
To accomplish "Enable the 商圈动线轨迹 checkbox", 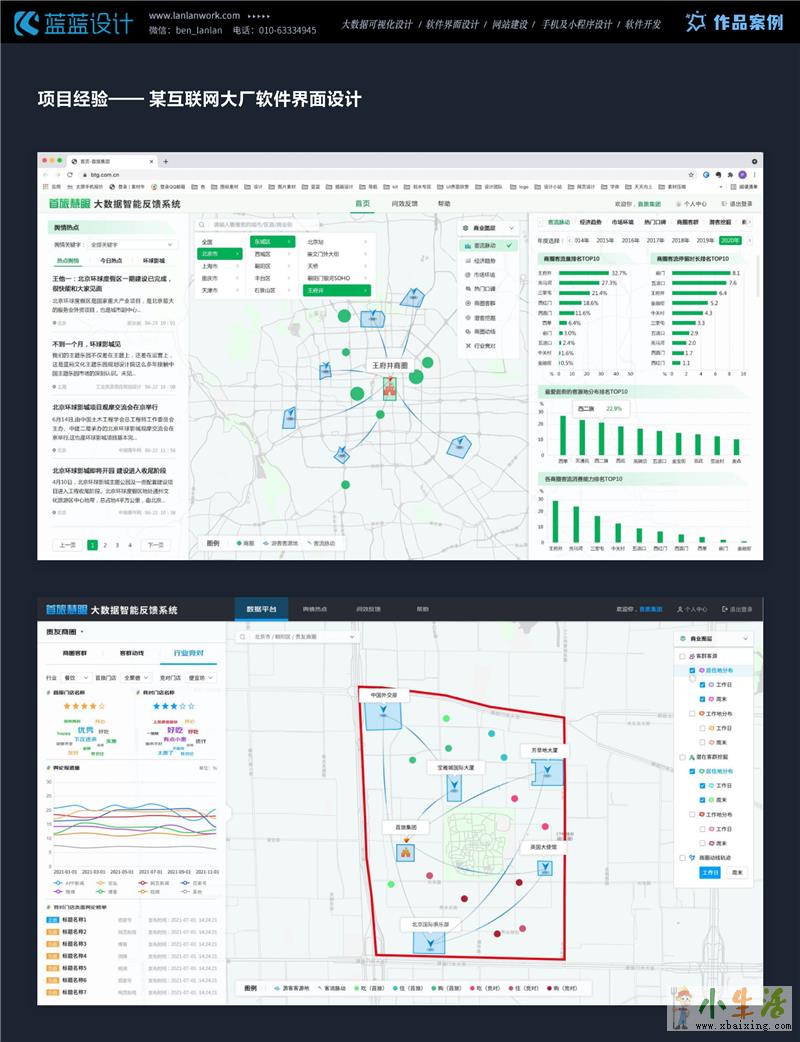I will point(682,857).
